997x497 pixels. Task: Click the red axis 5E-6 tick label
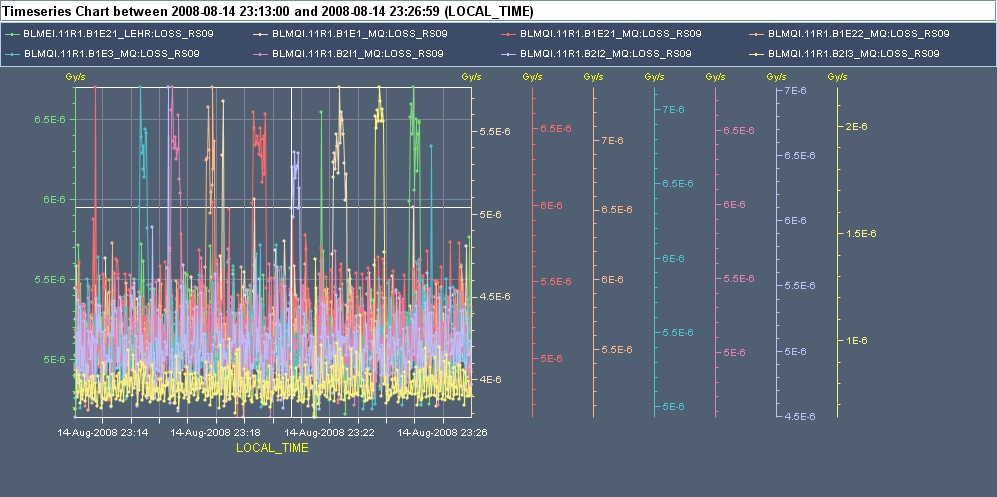[551, 358]
